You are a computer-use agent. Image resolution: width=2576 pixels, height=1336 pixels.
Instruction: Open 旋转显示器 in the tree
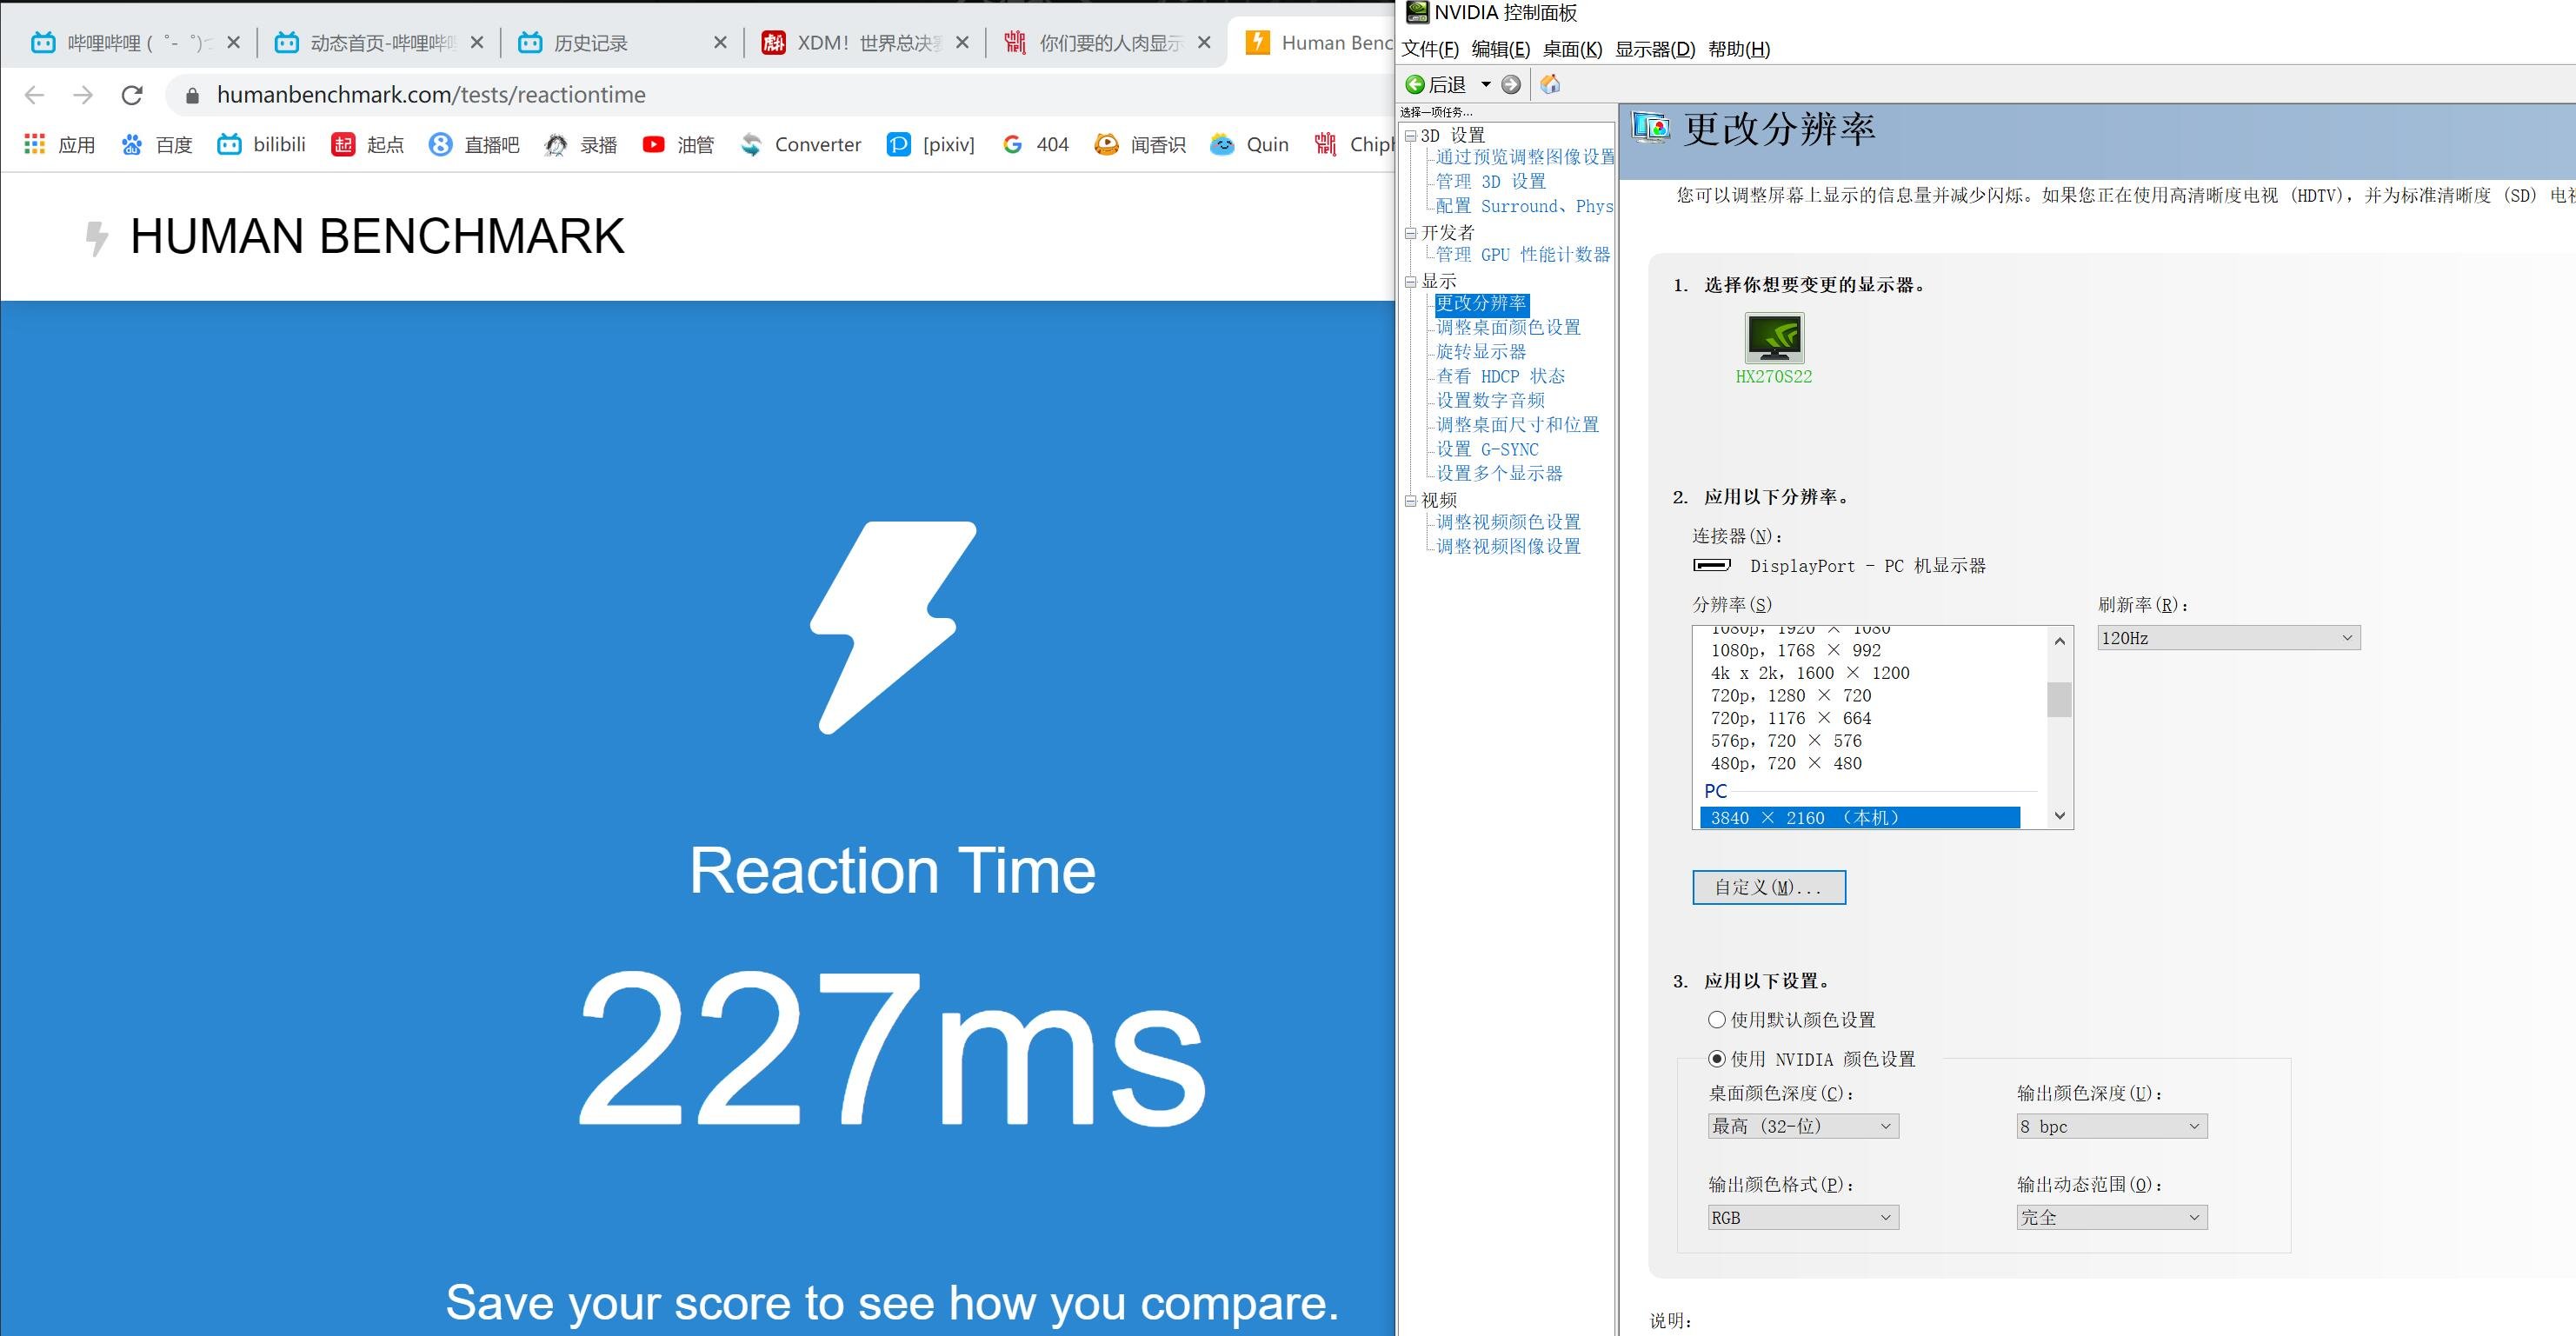(1481, 352)
